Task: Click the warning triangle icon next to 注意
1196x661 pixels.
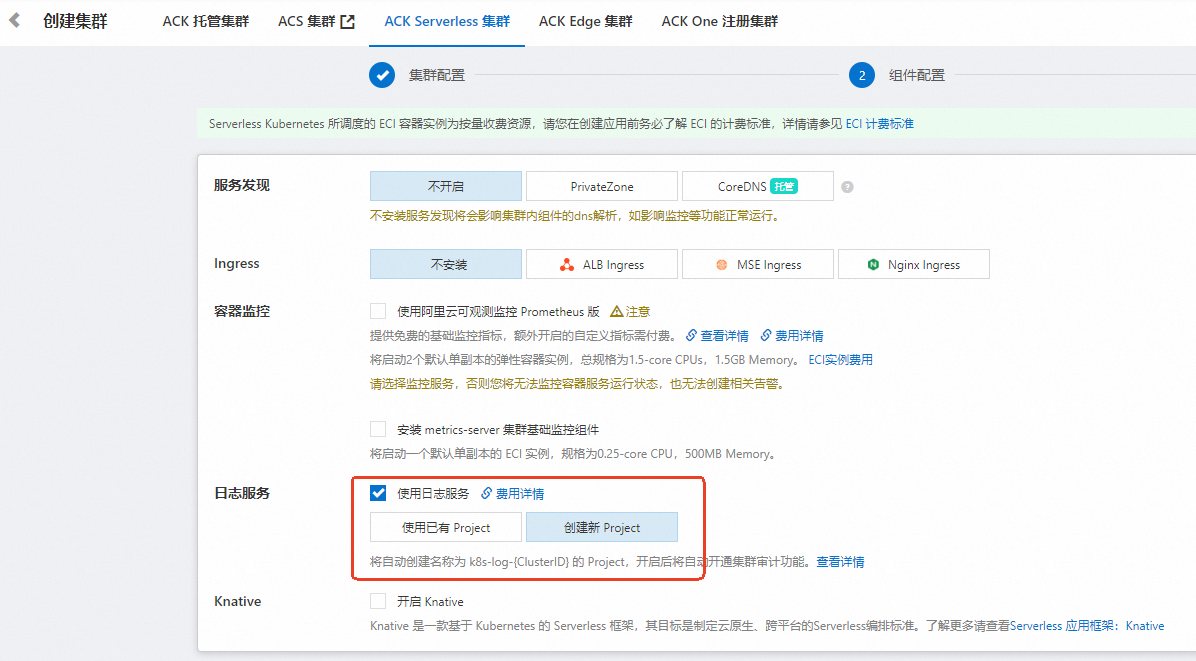Action: click(x=616, y=311)
